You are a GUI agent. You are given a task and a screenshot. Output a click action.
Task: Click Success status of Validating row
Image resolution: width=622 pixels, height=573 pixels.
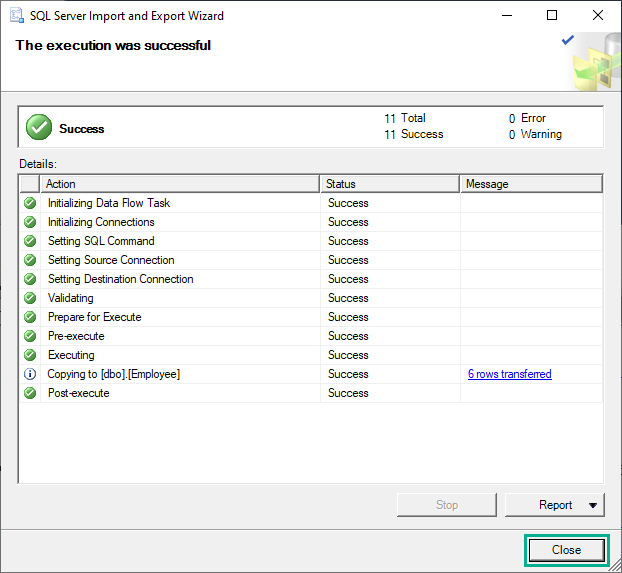[x=348, y=298]
